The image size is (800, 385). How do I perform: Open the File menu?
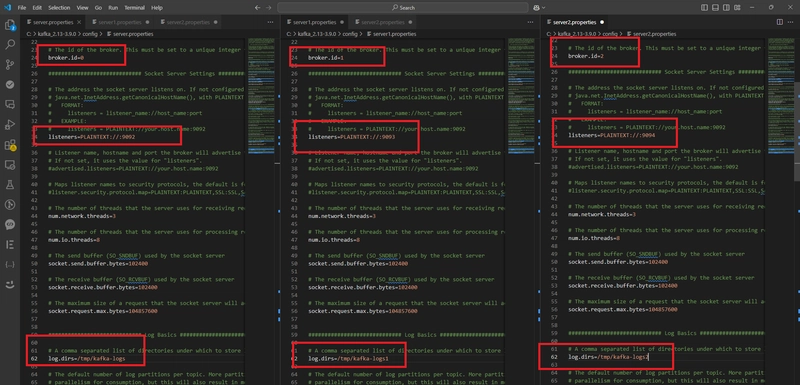[x=22, y=8]
